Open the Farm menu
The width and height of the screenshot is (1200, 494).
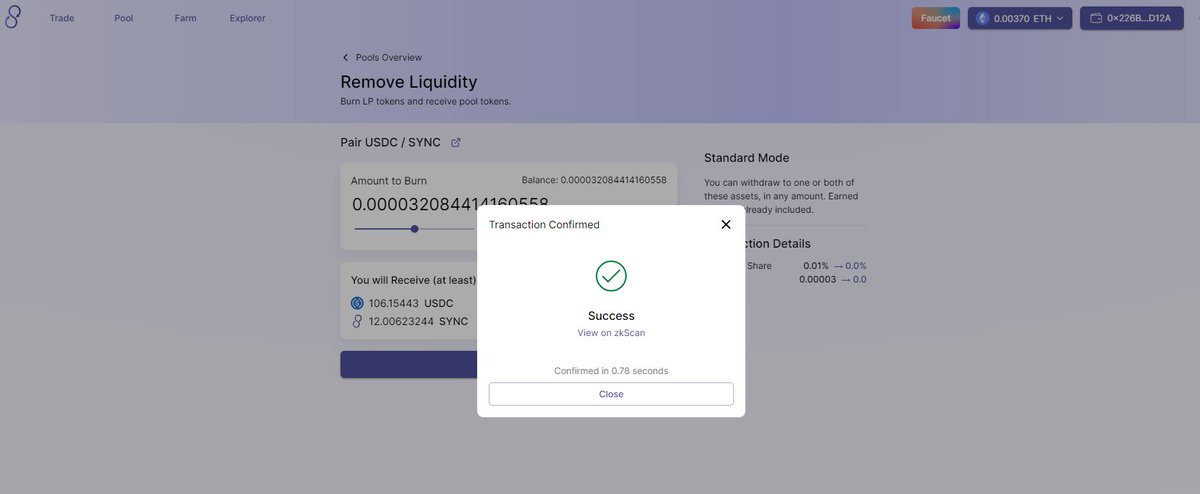[185, 18]
